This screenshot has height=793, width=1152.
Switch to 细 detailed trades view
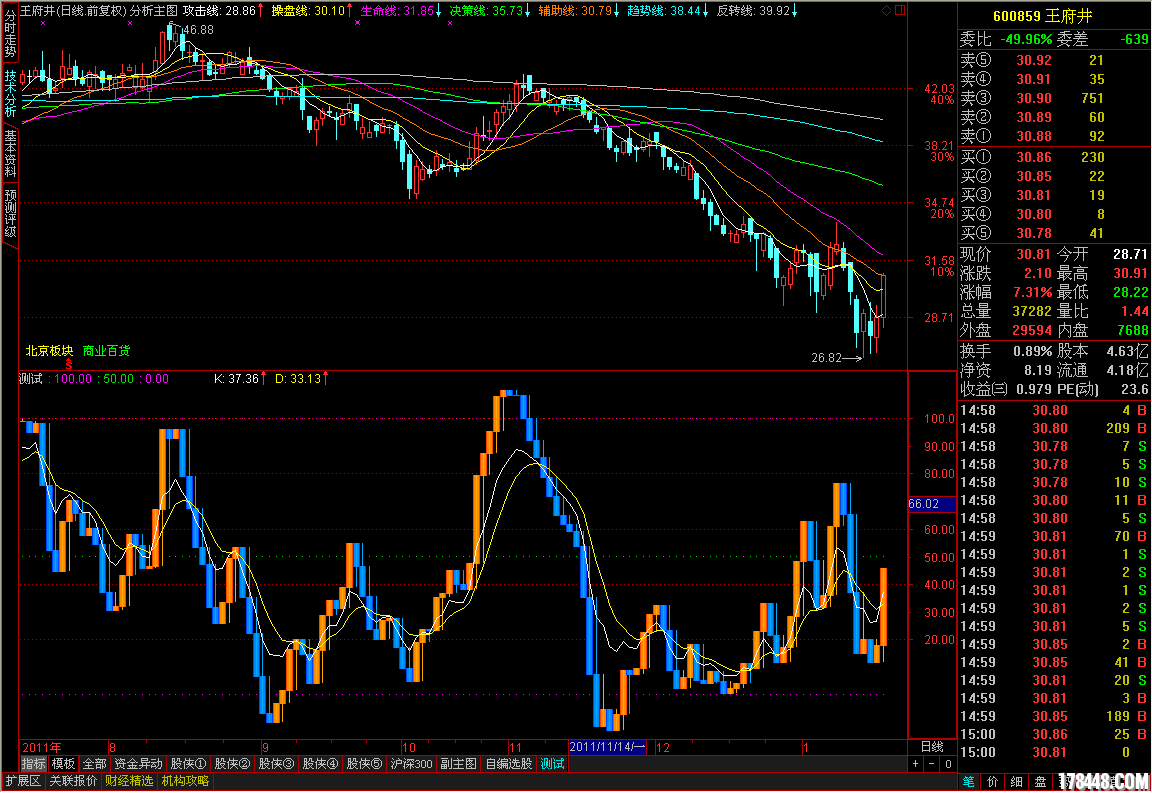pos(1016,781)
